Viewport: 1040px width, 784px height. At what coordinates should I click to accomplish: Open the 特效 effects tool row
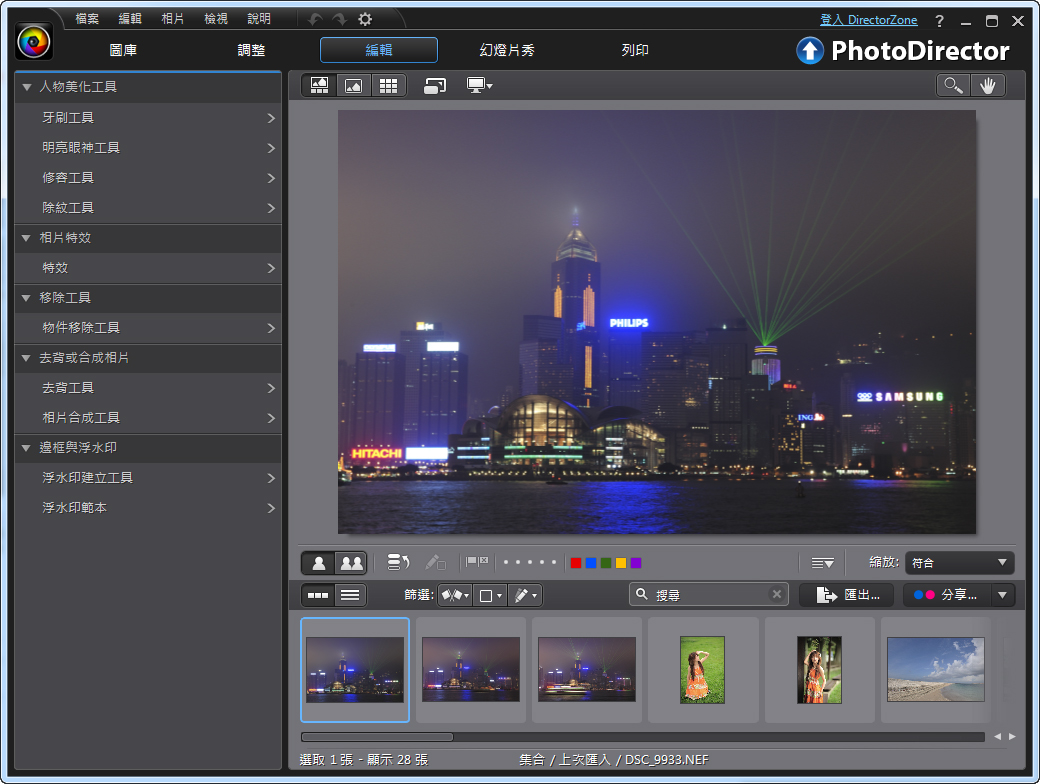(x=149, y=268)
